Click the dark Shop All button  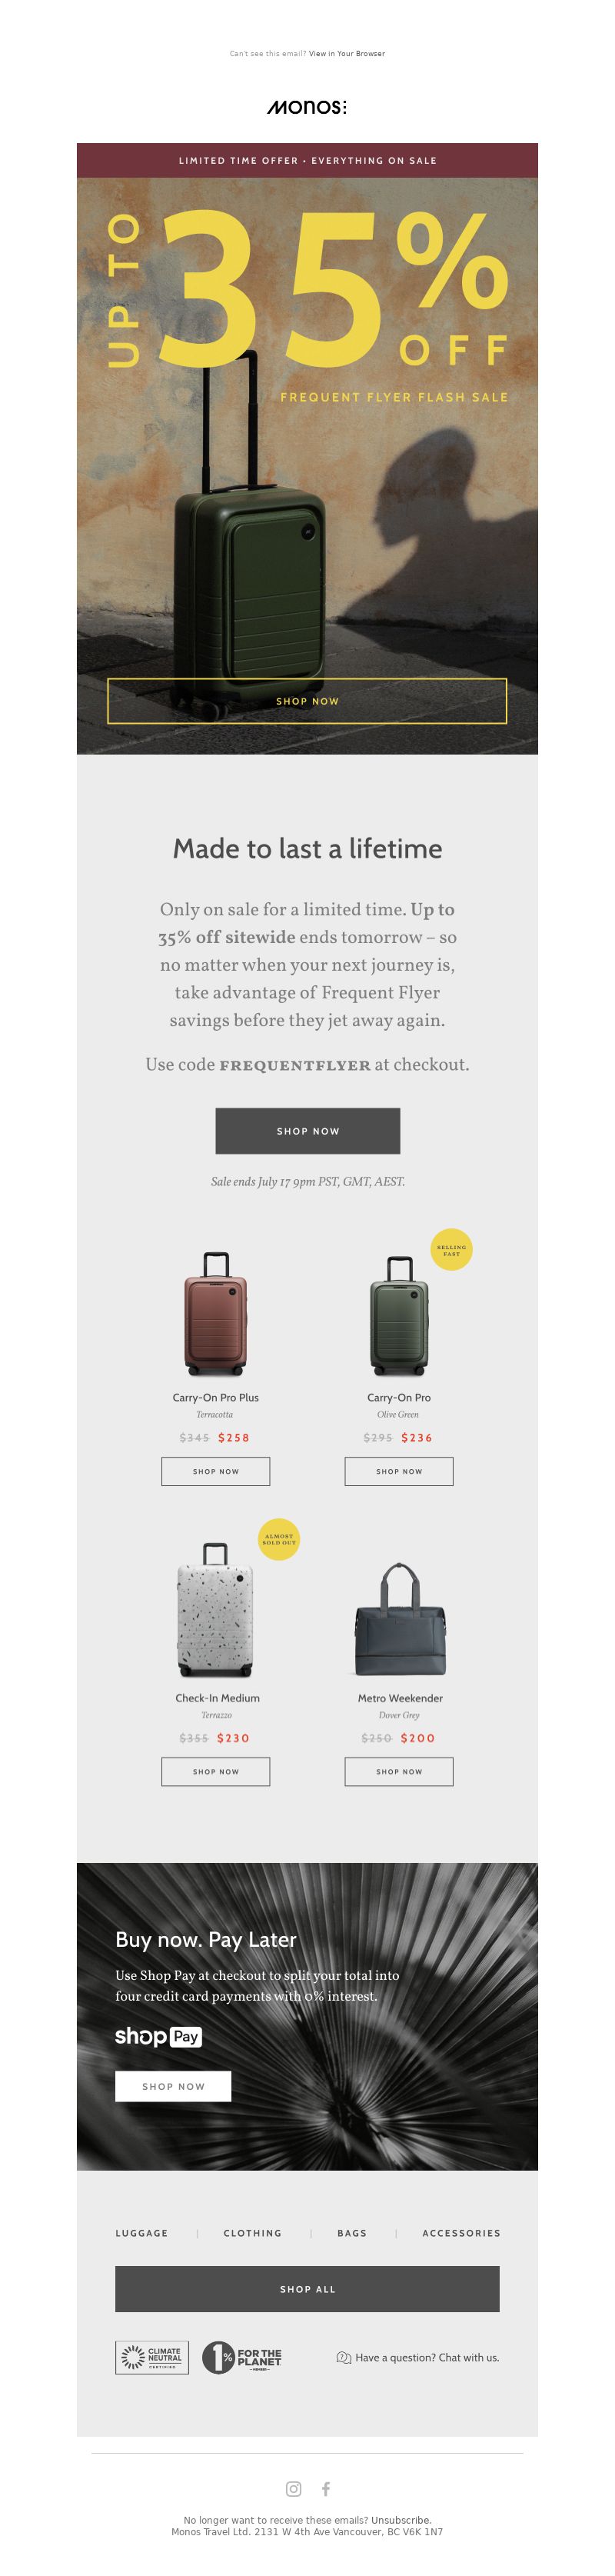[x=307, y=2289]
